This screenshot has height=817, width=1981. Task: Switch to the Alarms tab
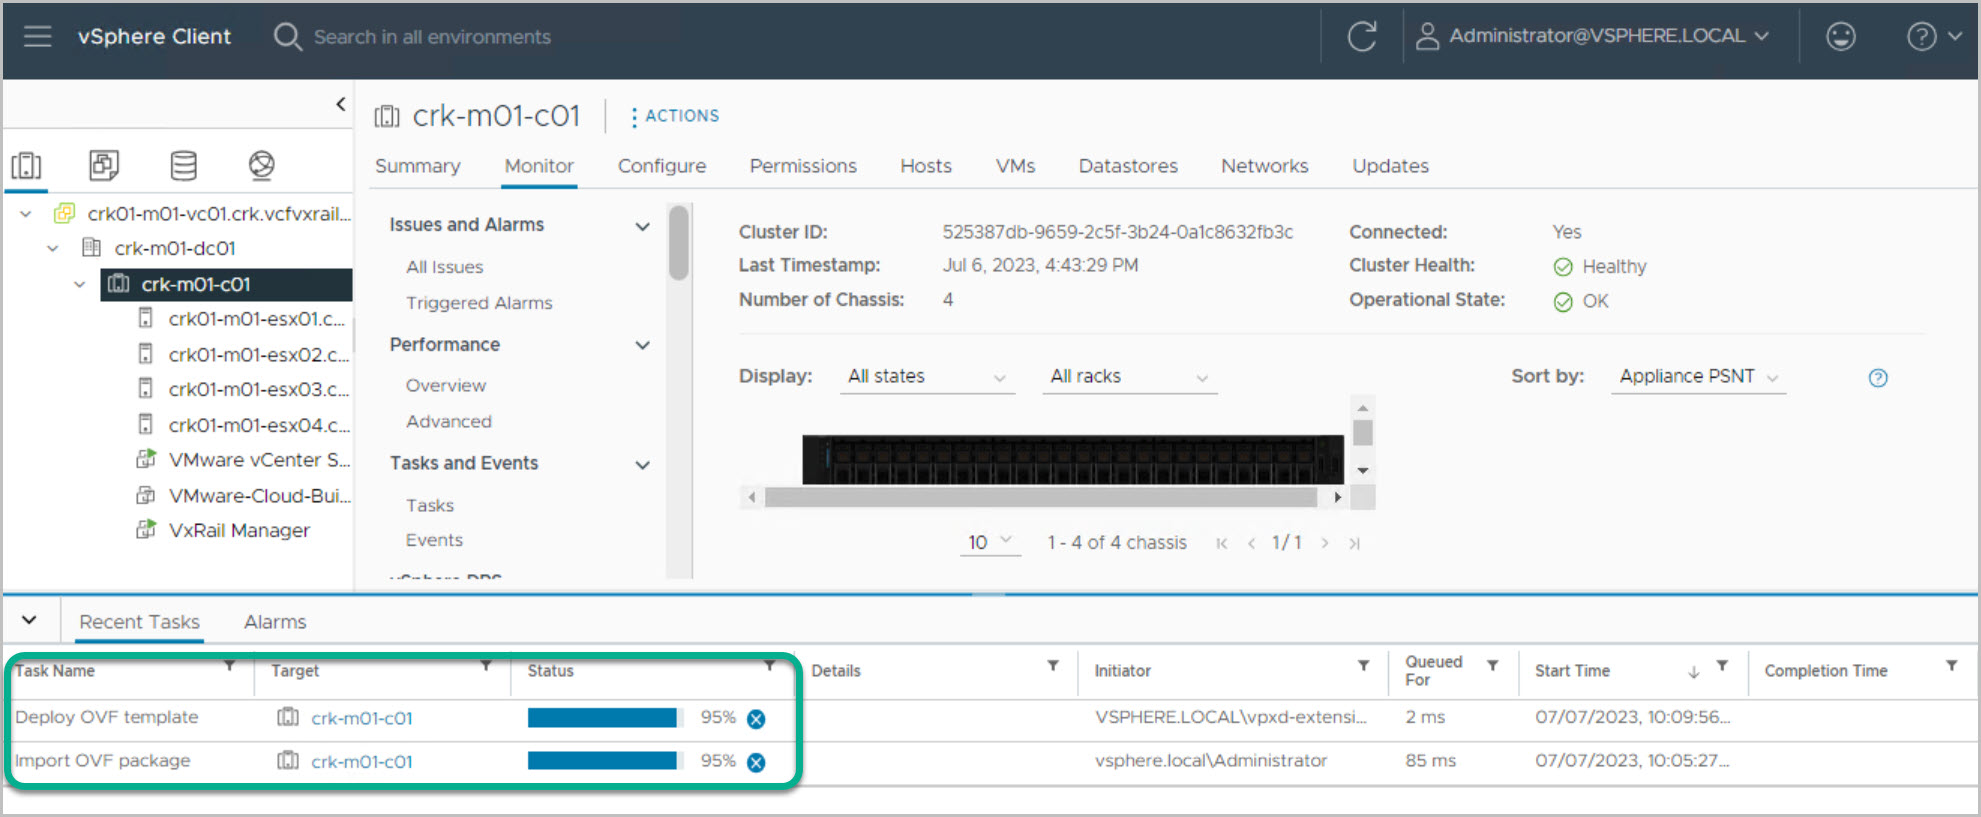click(x=275, y=622)
